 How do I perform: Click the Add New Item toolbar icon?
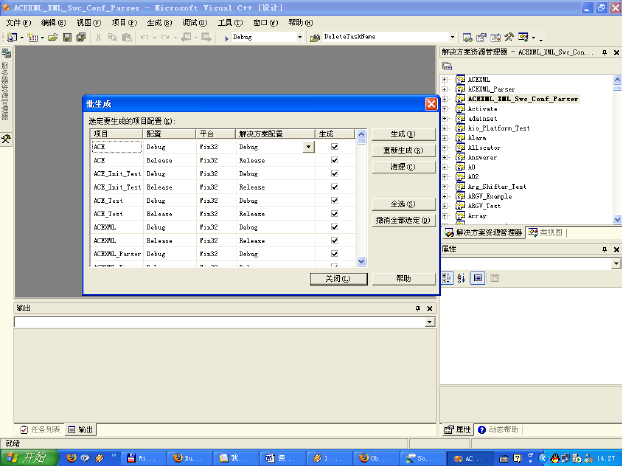click(33, 37)
